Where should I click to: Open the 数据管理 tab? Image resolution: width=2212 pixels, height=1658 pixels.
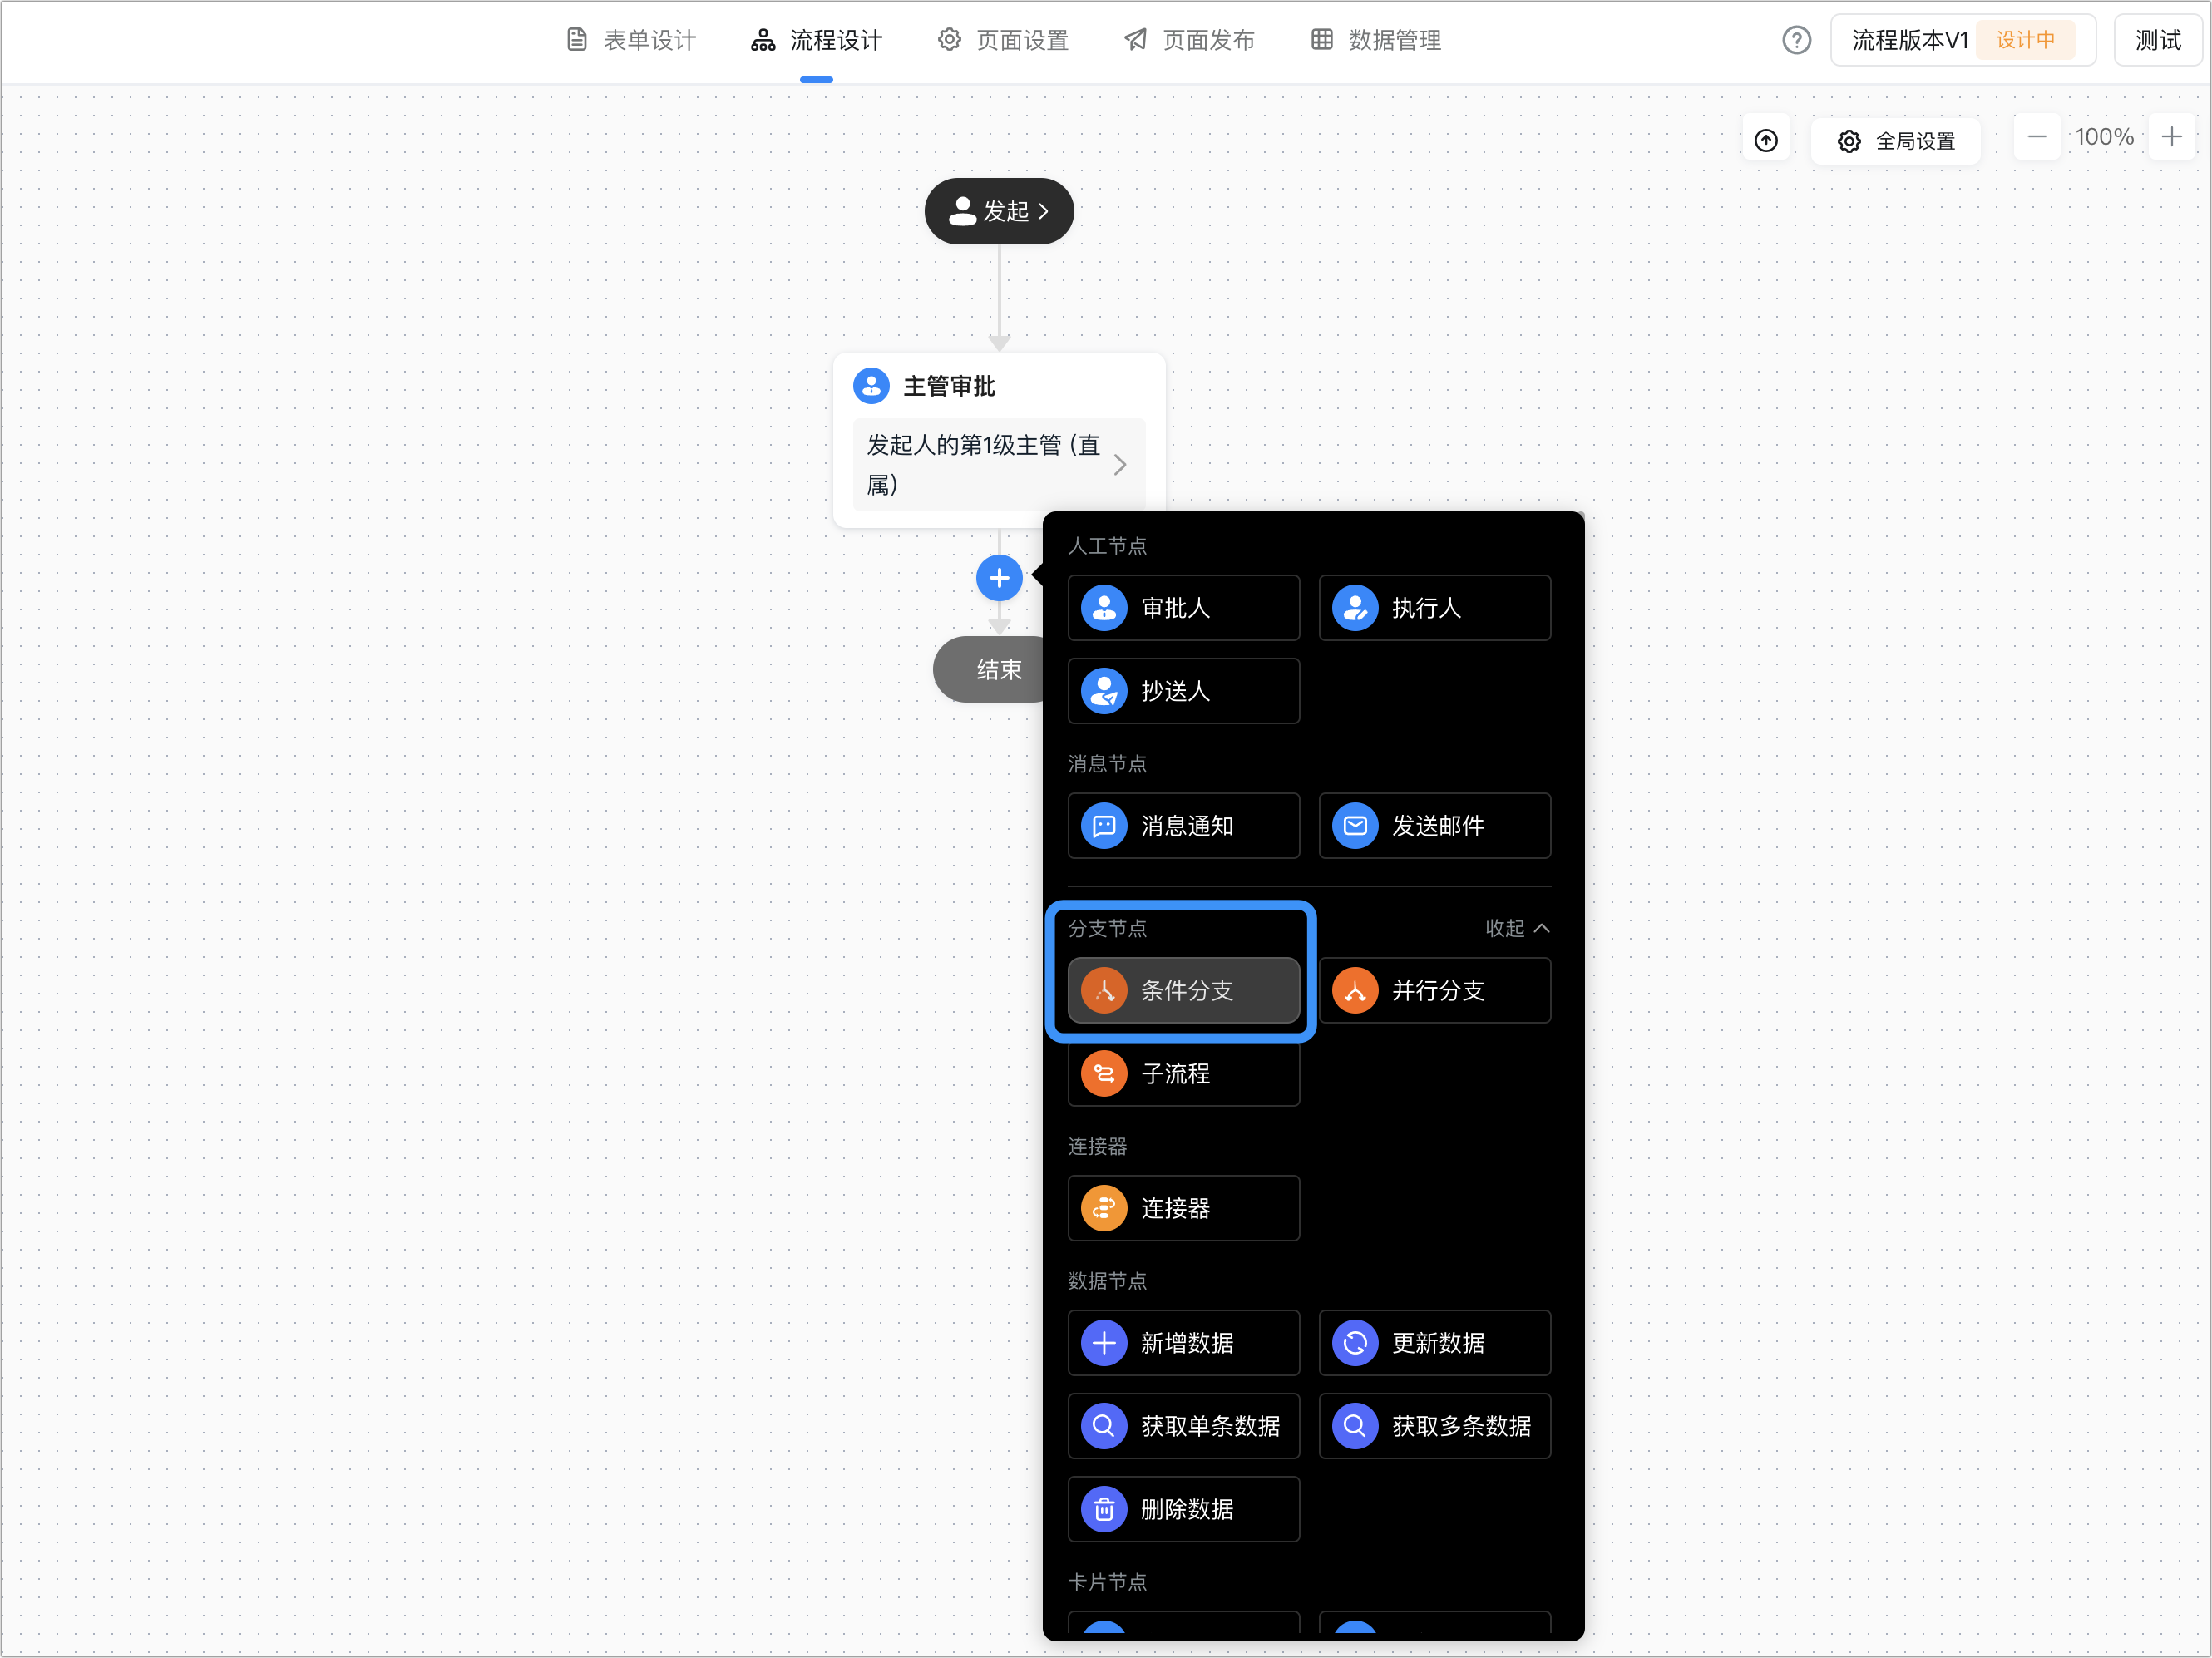point(1376,40)
